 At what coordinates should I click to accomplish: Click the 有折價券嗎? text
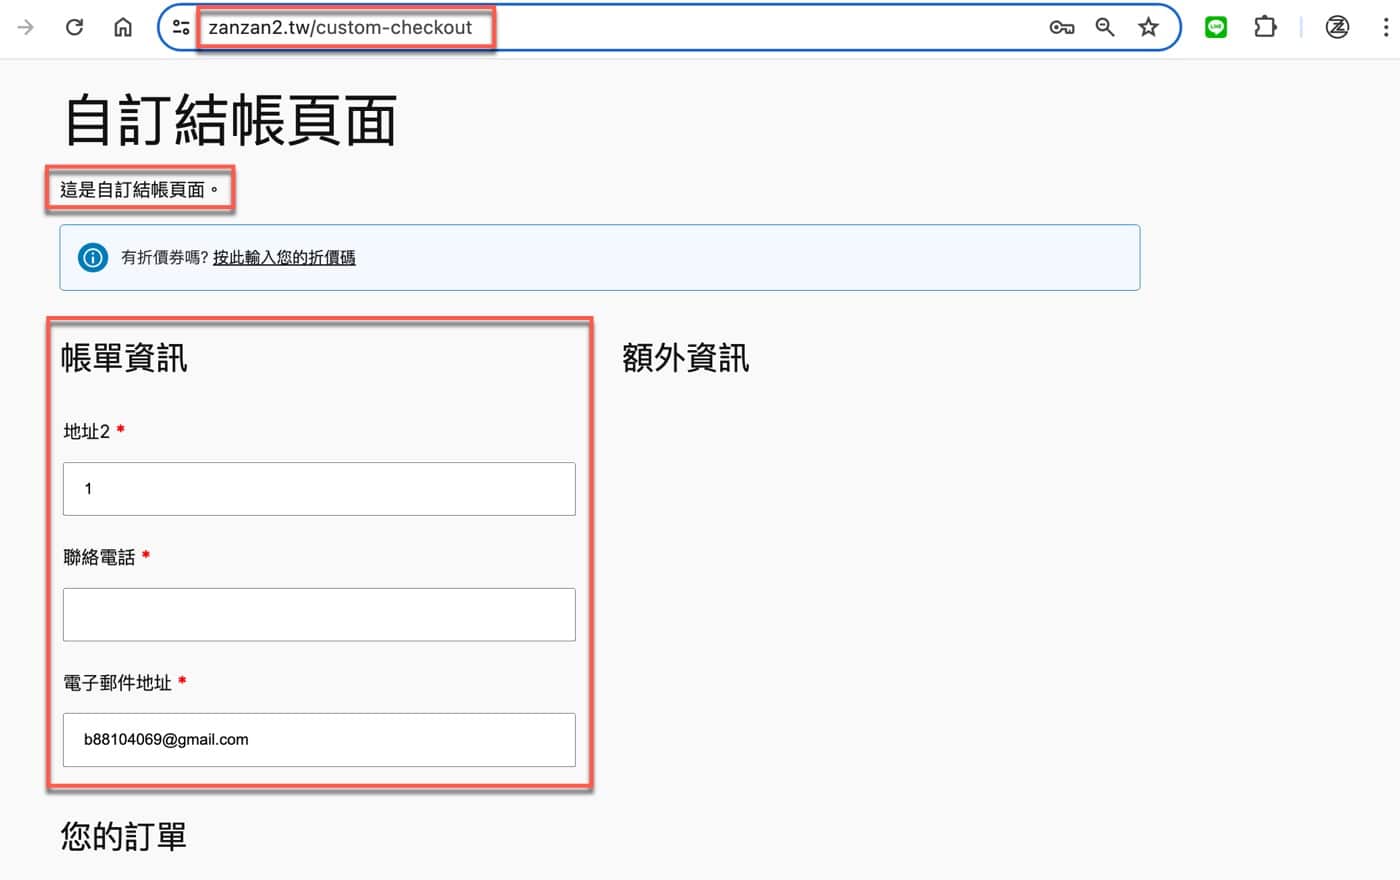[x=165, y=258]
